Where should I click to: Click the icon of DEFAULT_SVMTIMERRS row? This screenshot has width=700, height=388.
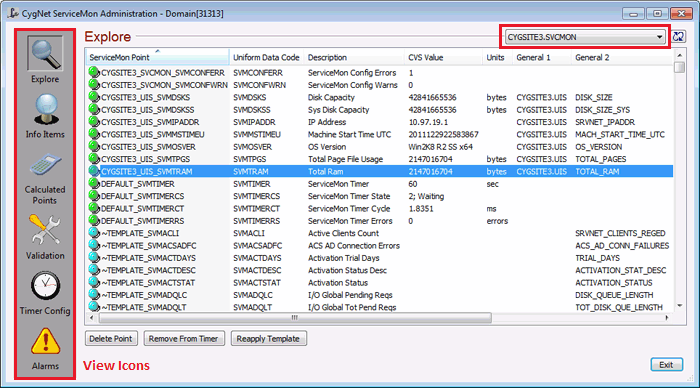94,221
